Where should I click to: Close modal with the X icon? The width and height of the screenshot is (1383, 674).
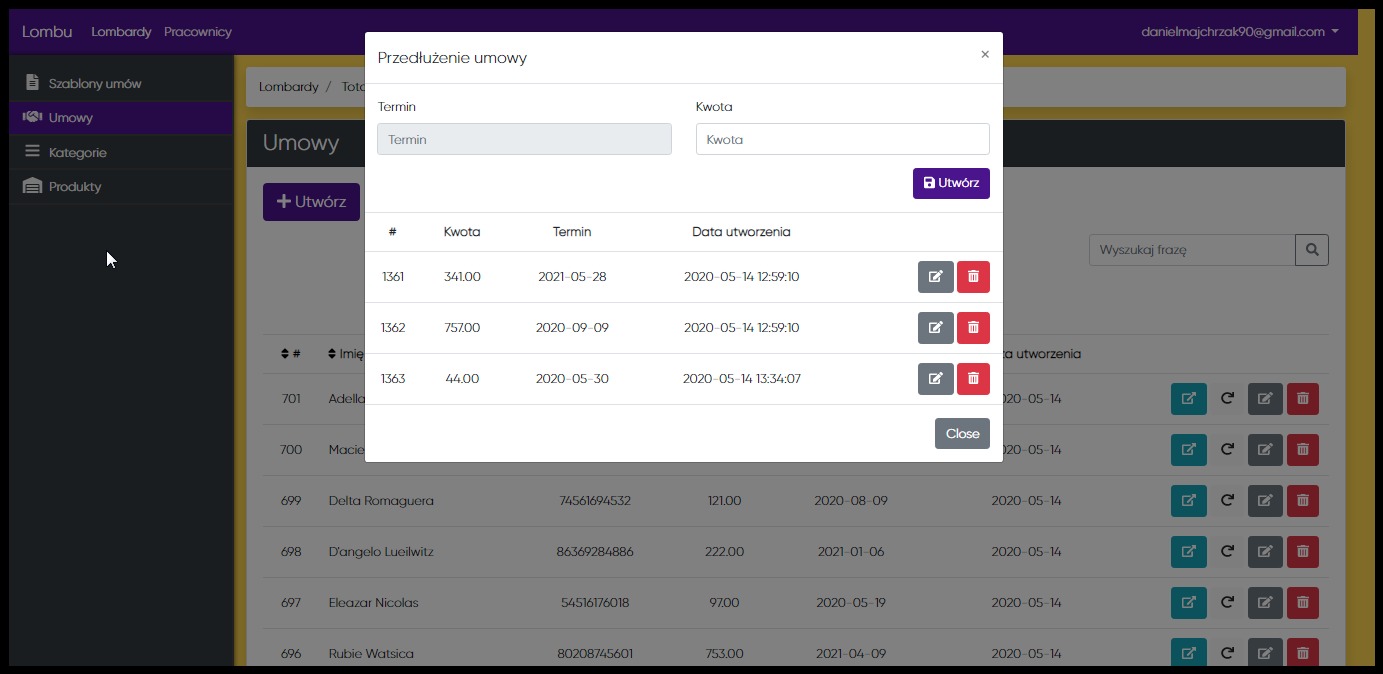pos(985,55)
